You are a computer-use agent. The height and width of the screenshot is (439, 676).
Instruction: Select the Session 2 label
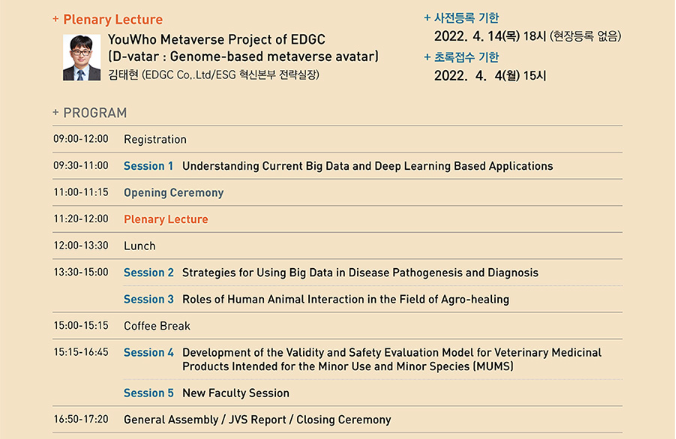(148, 273)
